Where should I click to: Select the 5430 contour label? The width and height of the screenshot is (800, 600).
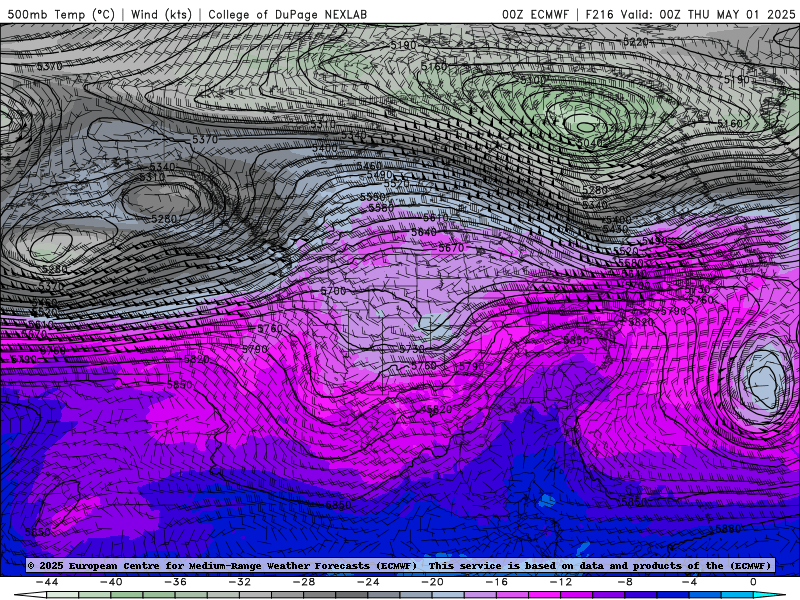[x=615, y=229]
